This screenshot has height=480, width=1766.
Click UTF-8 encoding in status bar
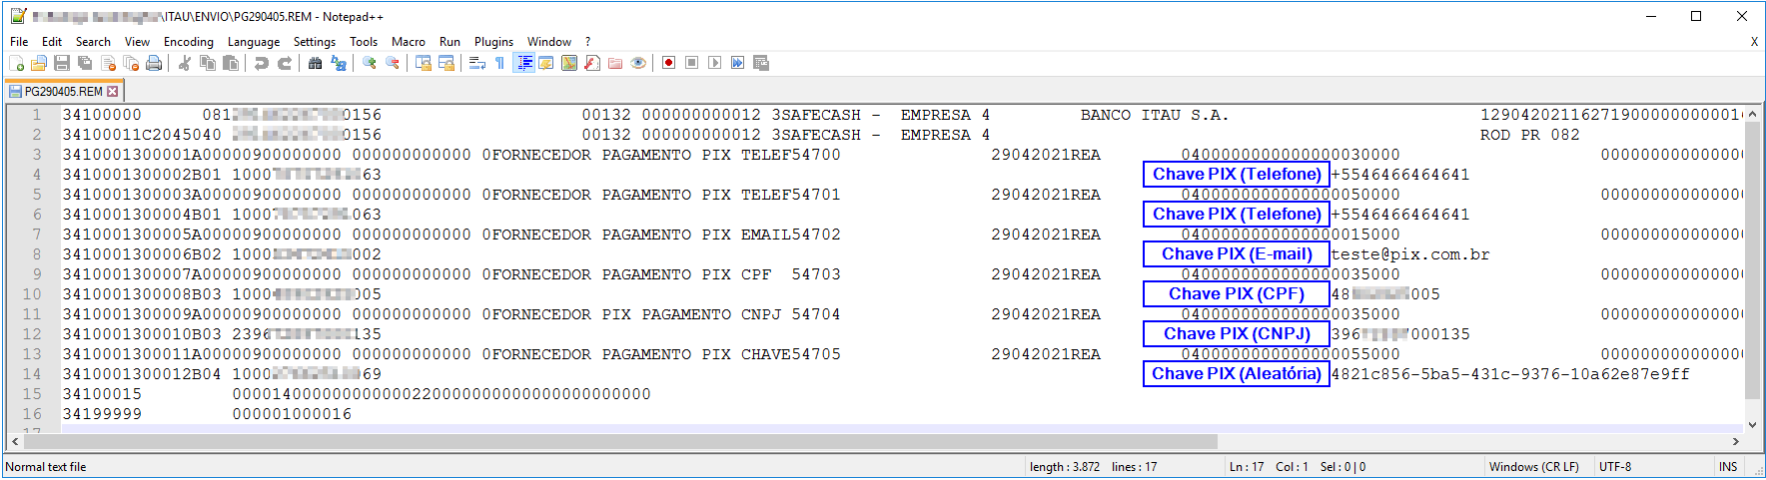(x=1615, y=467)
